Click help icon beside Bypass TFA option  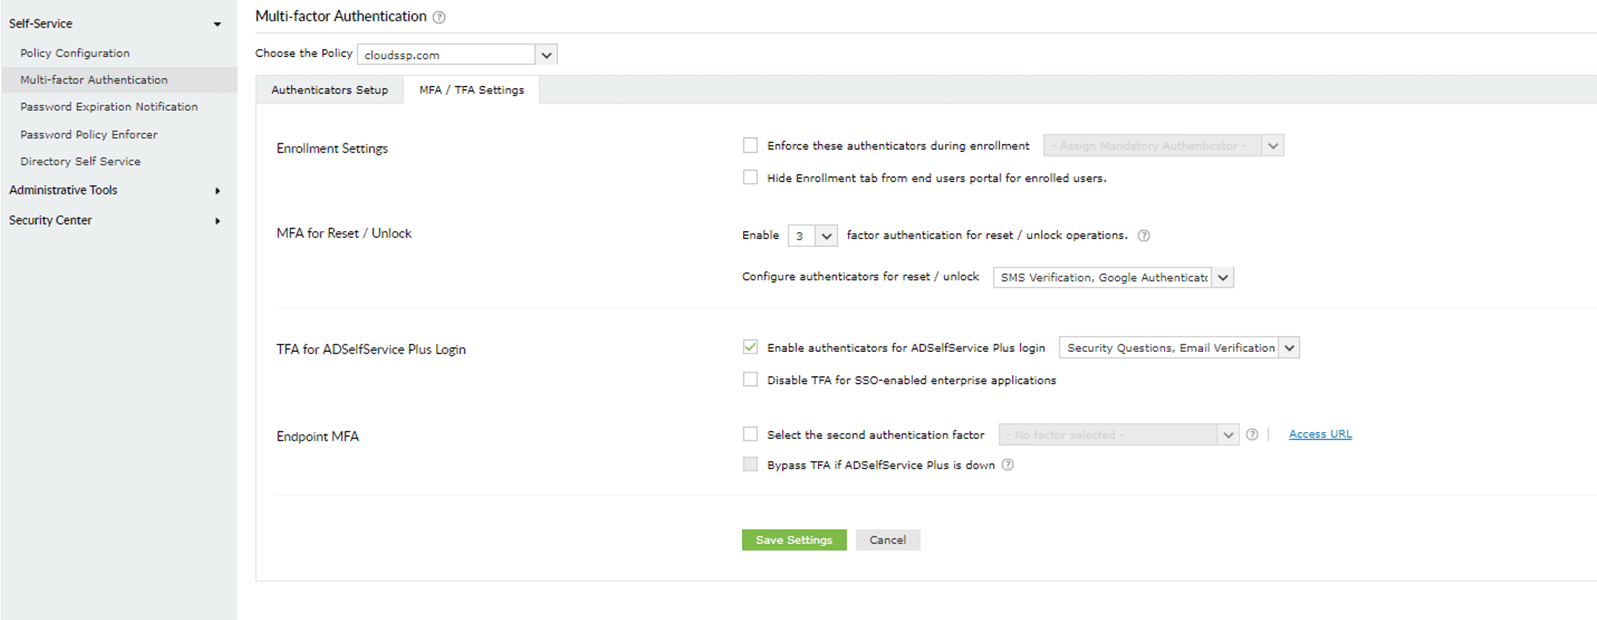[x=1008, y=465]
